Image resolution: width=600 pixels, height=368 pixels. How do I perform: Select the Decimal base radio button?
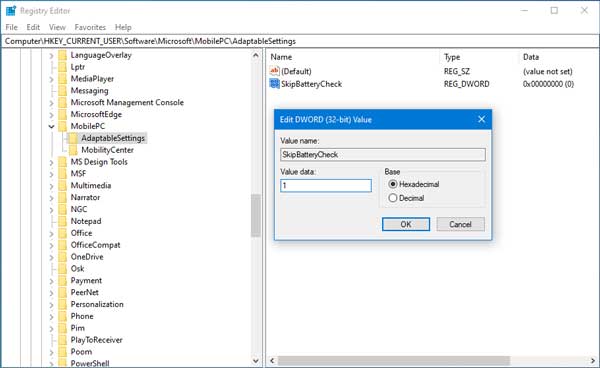point(393,198)
